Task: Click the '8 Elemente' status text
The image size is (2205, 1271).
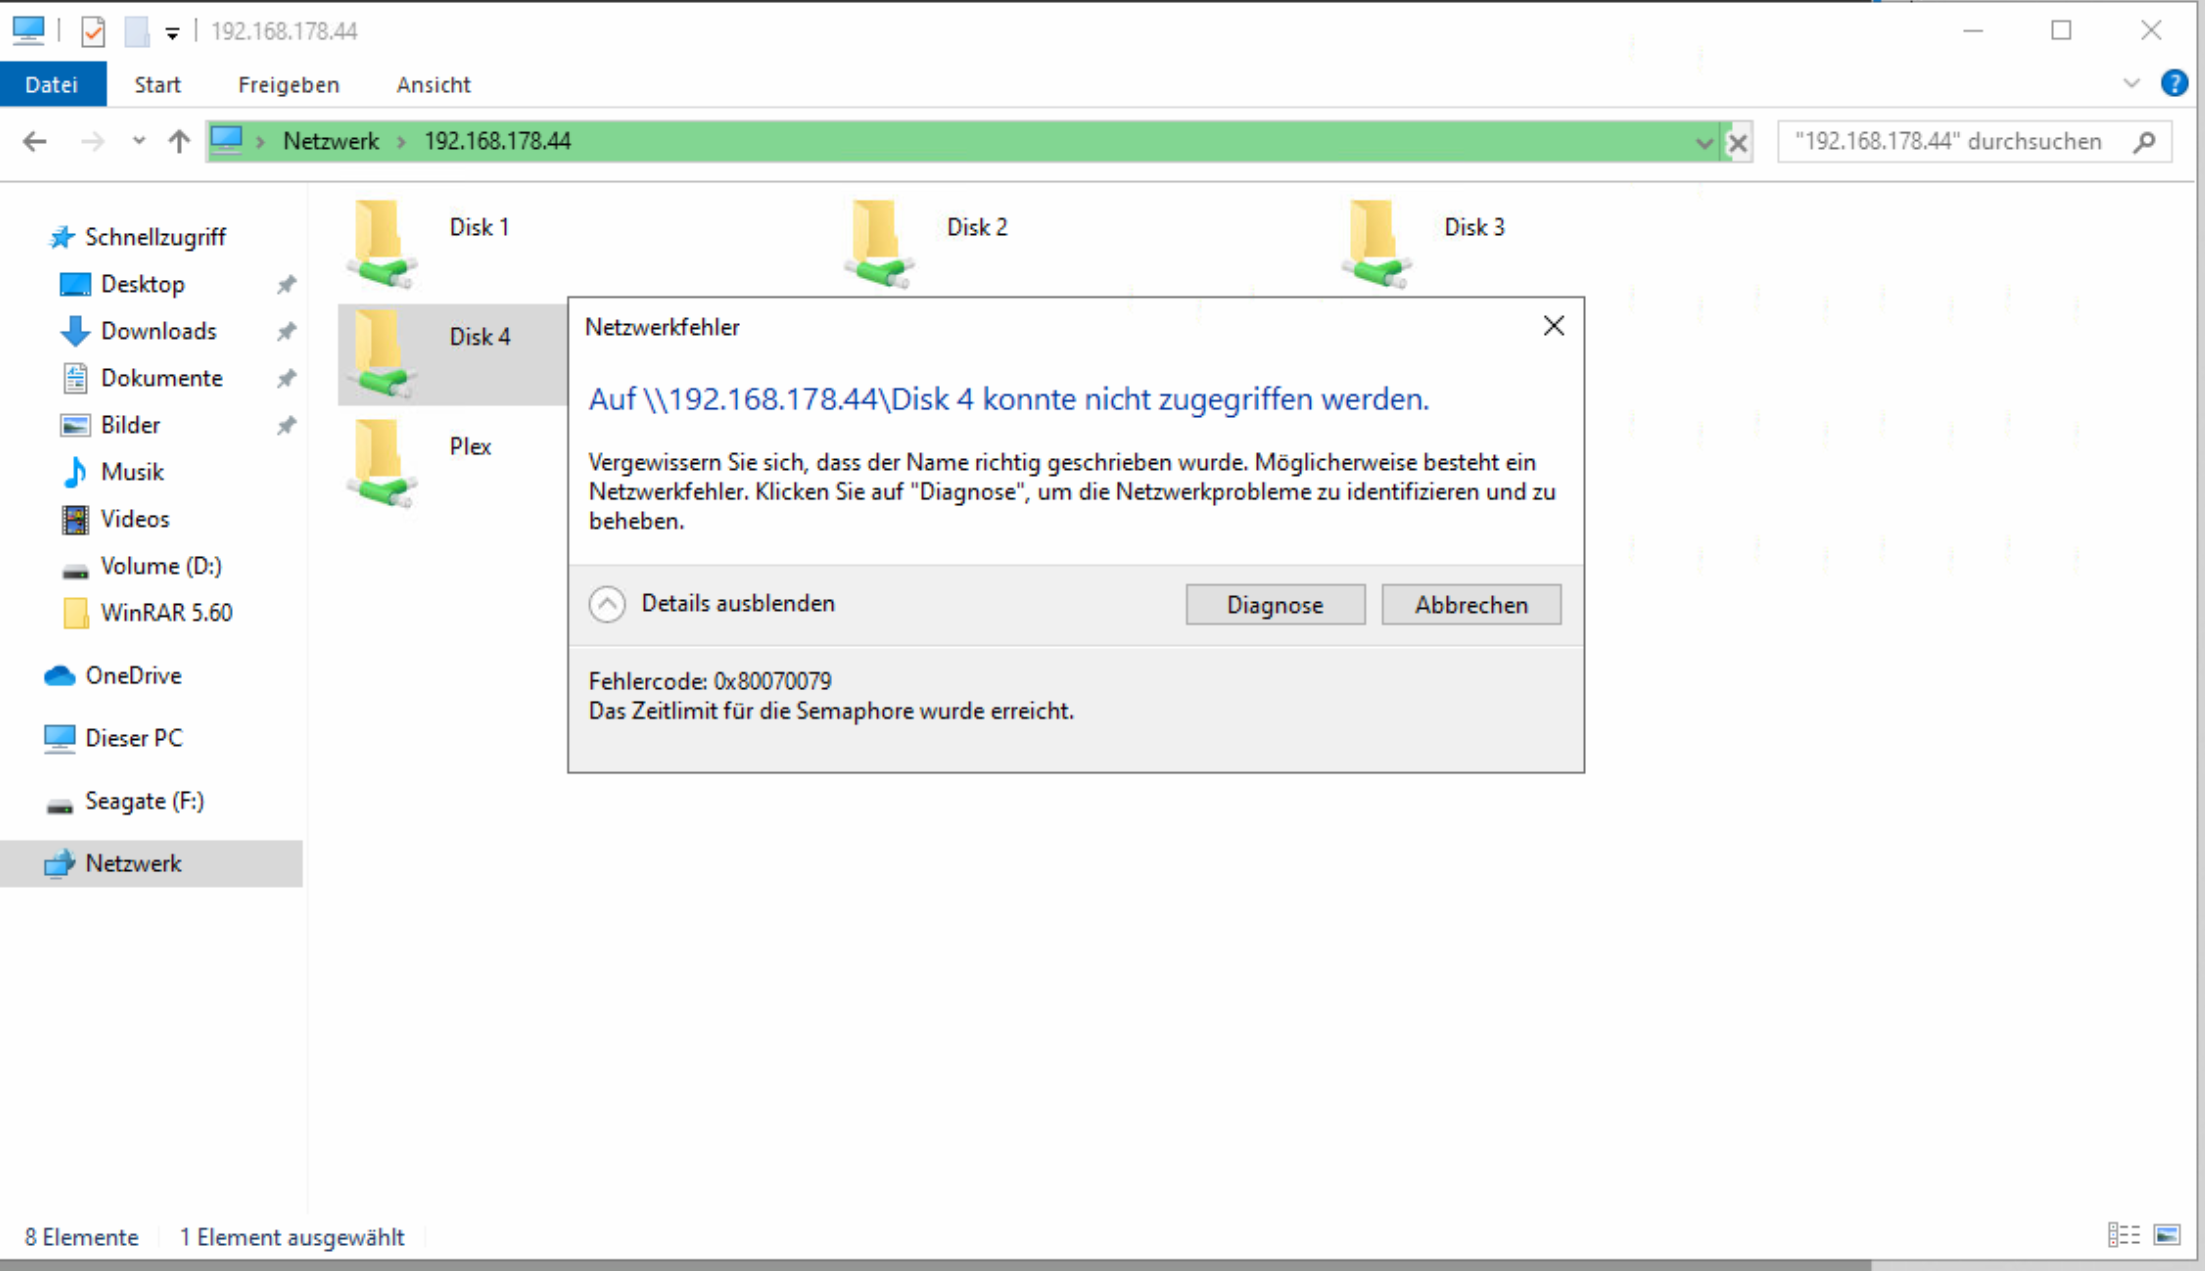Action: coord(81,1238)
